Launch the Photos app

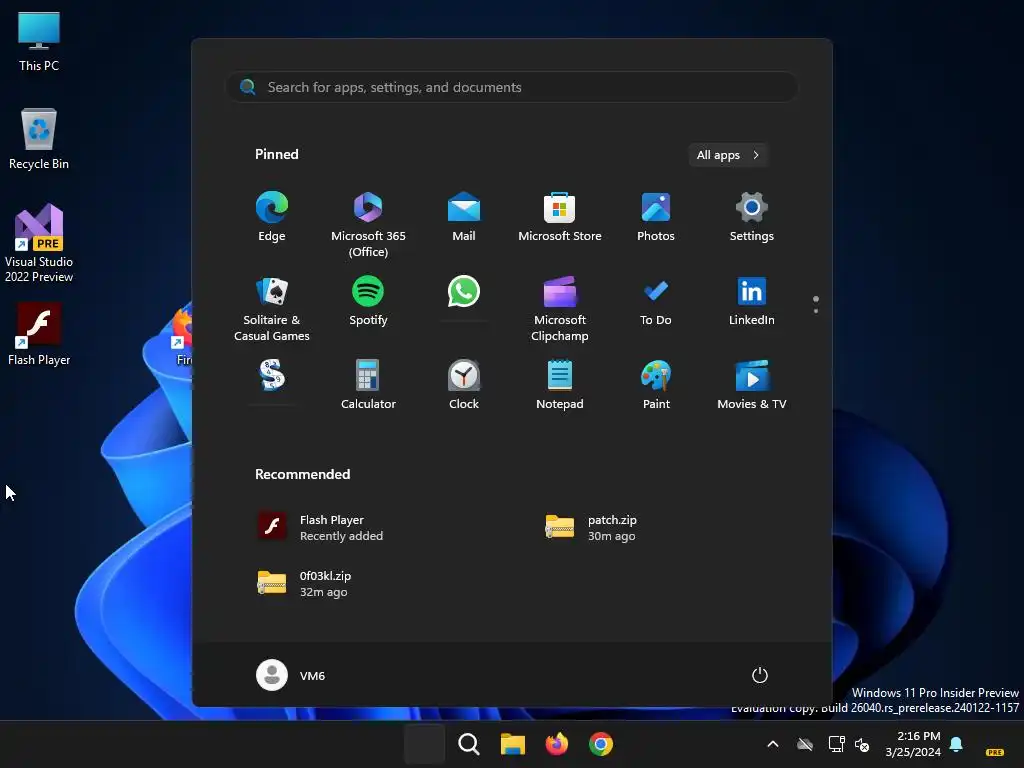[656, 217]
